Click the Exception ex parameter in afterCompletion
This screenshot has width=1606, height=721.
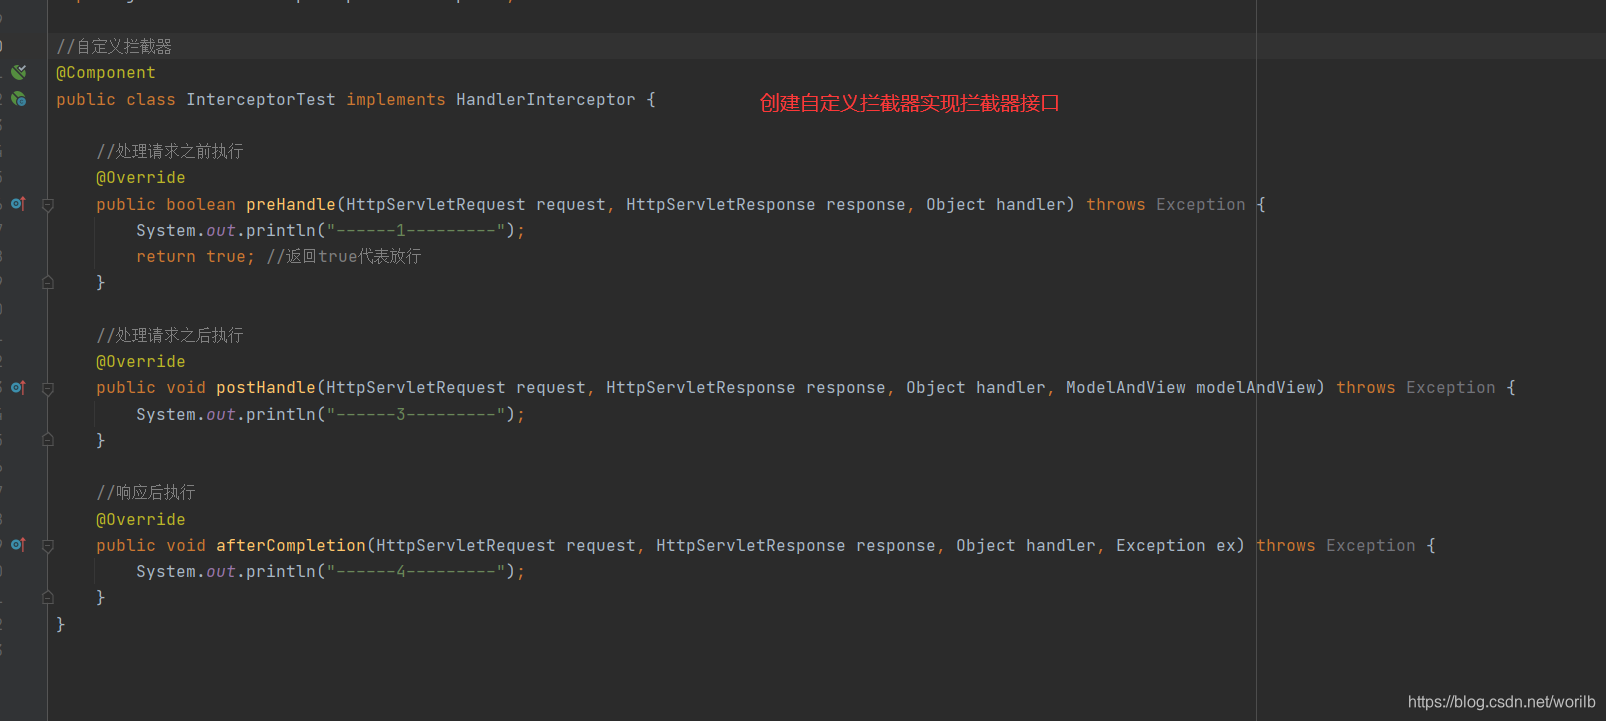[1176, 546]
